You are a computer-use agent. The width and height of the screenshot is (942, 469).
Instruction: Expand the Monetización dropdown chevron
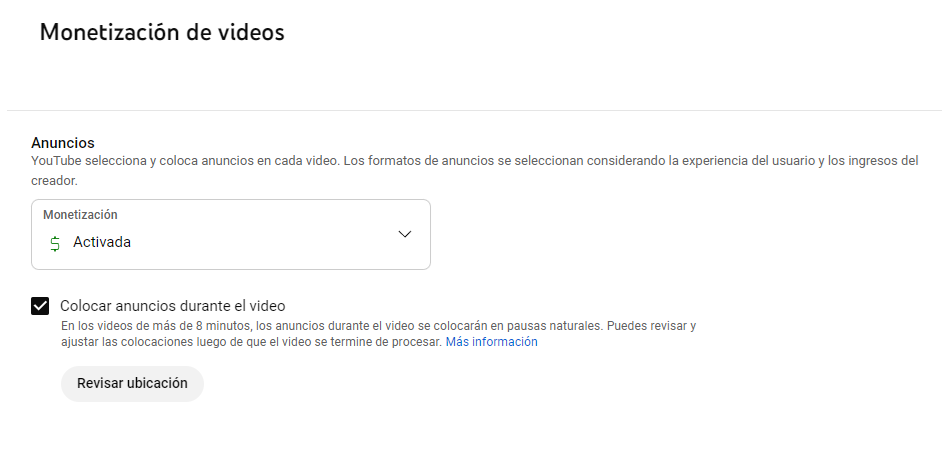coord(405,234)
